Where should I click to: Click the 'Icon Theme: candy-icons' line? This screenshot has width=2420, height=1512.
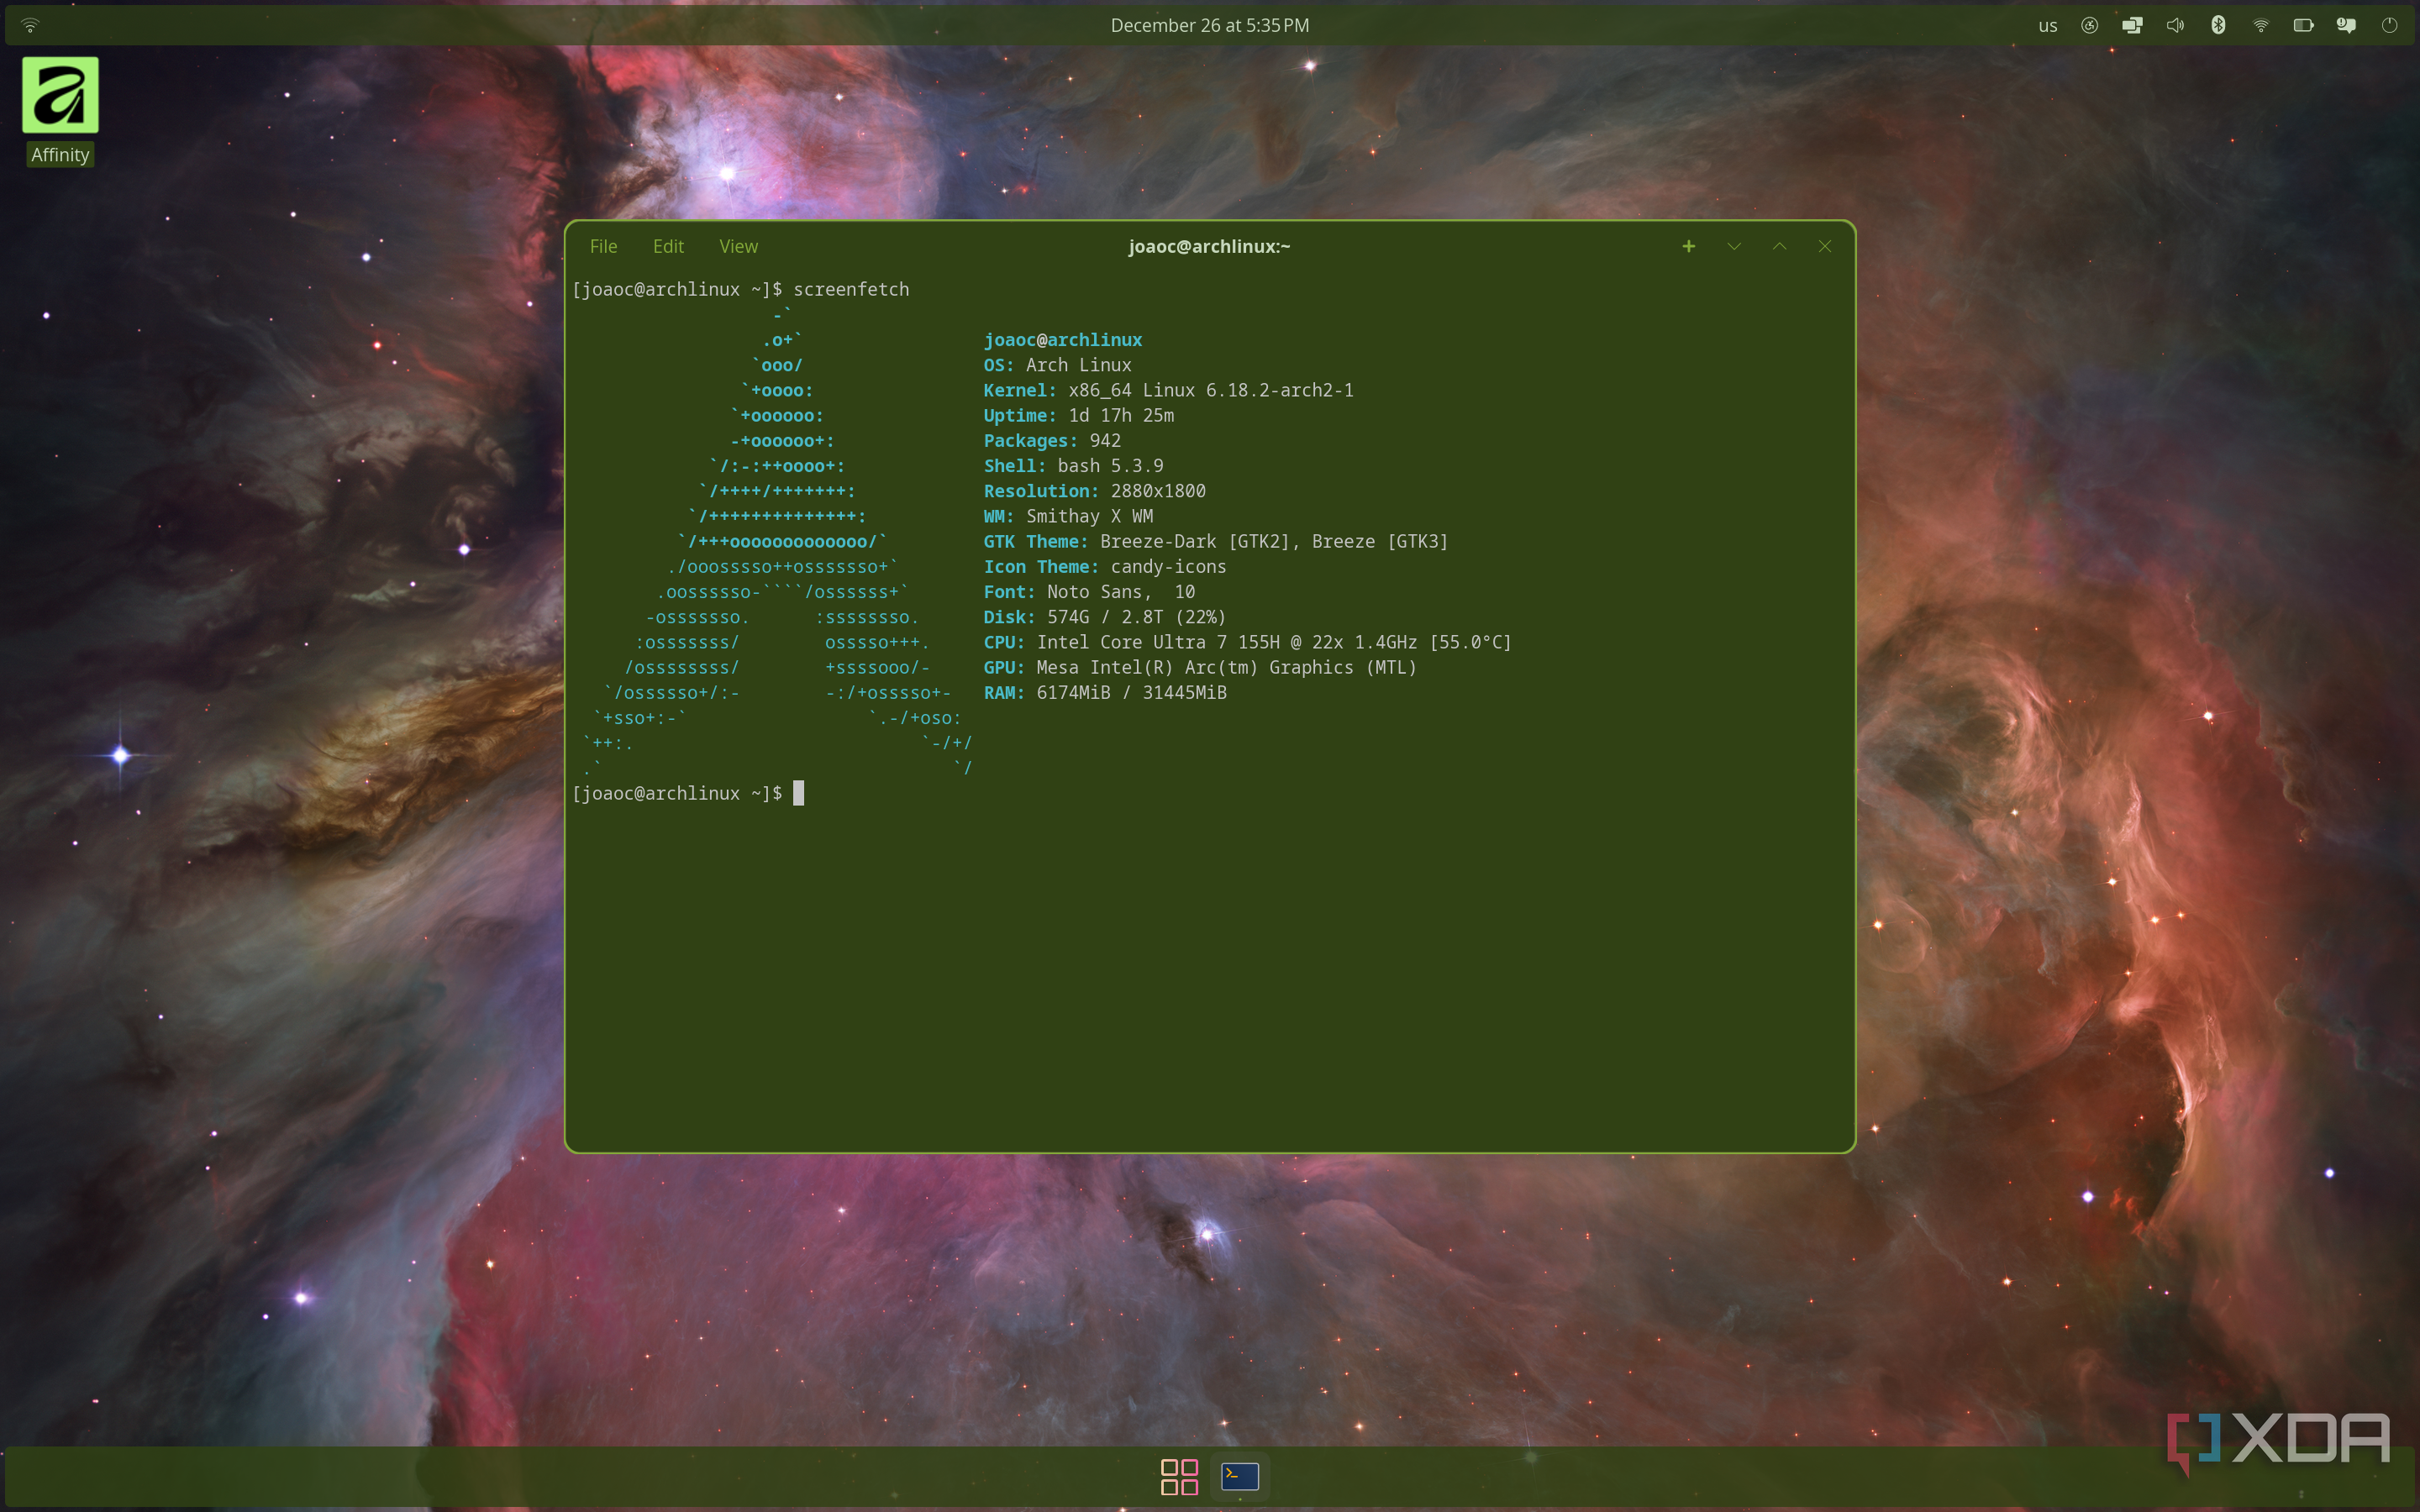1104,566
